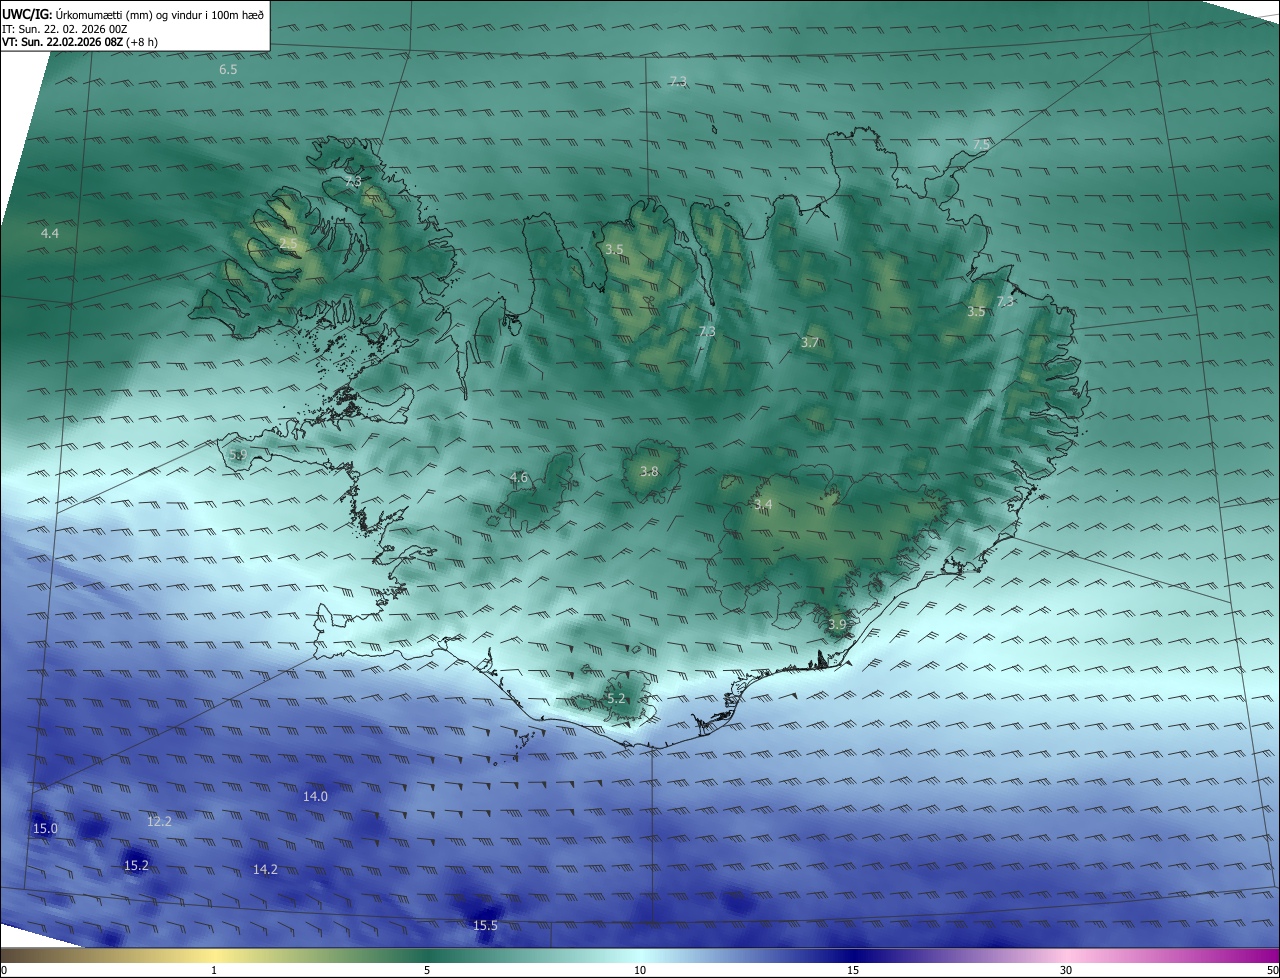Click the 2.5 value label in the Westfjords
Viewport: 1280px width, 978px height.
[288, 244]
